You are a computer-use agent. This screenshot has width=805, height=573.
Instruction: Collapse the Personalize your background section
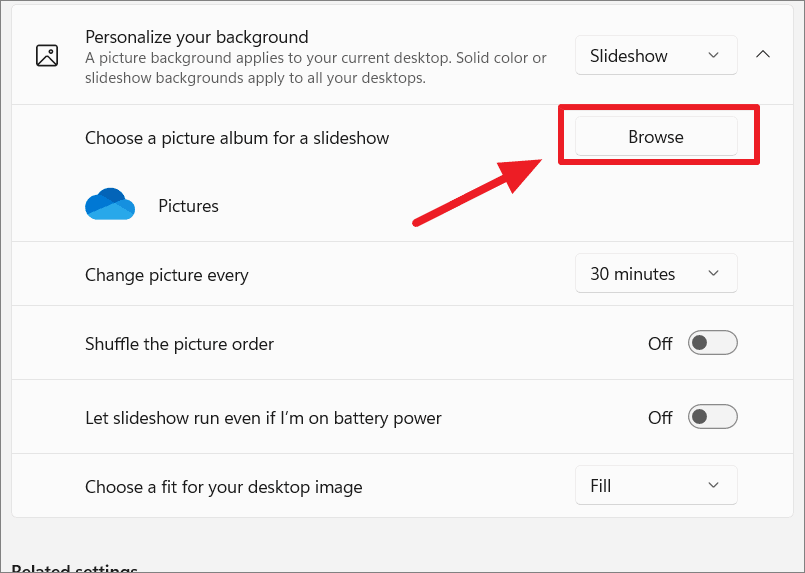coord(763,54)
